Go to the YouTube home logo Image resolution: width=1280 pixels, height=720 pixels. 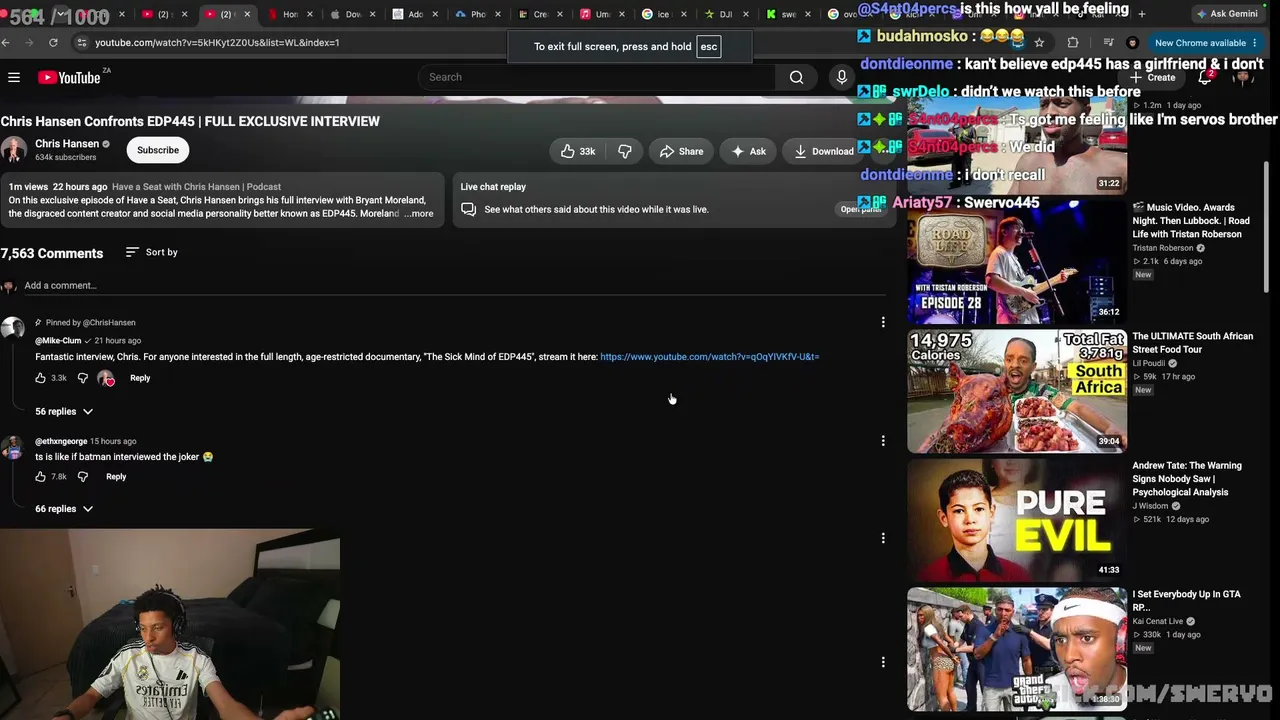click(69, 77)
